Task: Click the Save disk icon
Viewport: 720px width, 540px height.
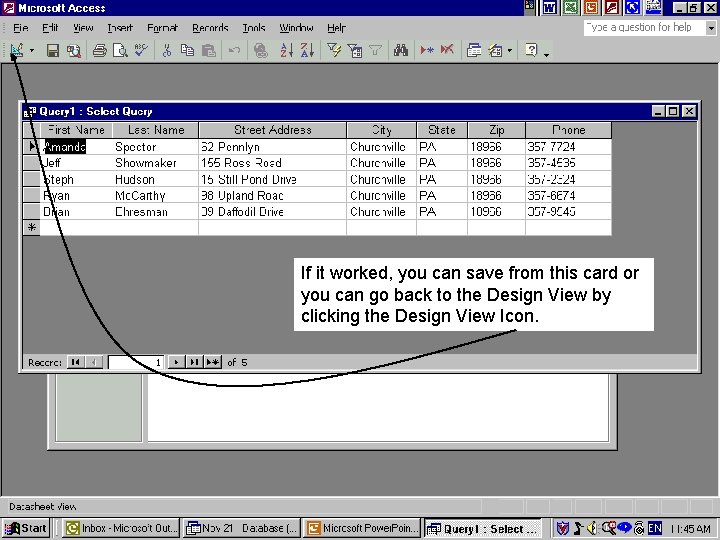Action: (53, 51)
